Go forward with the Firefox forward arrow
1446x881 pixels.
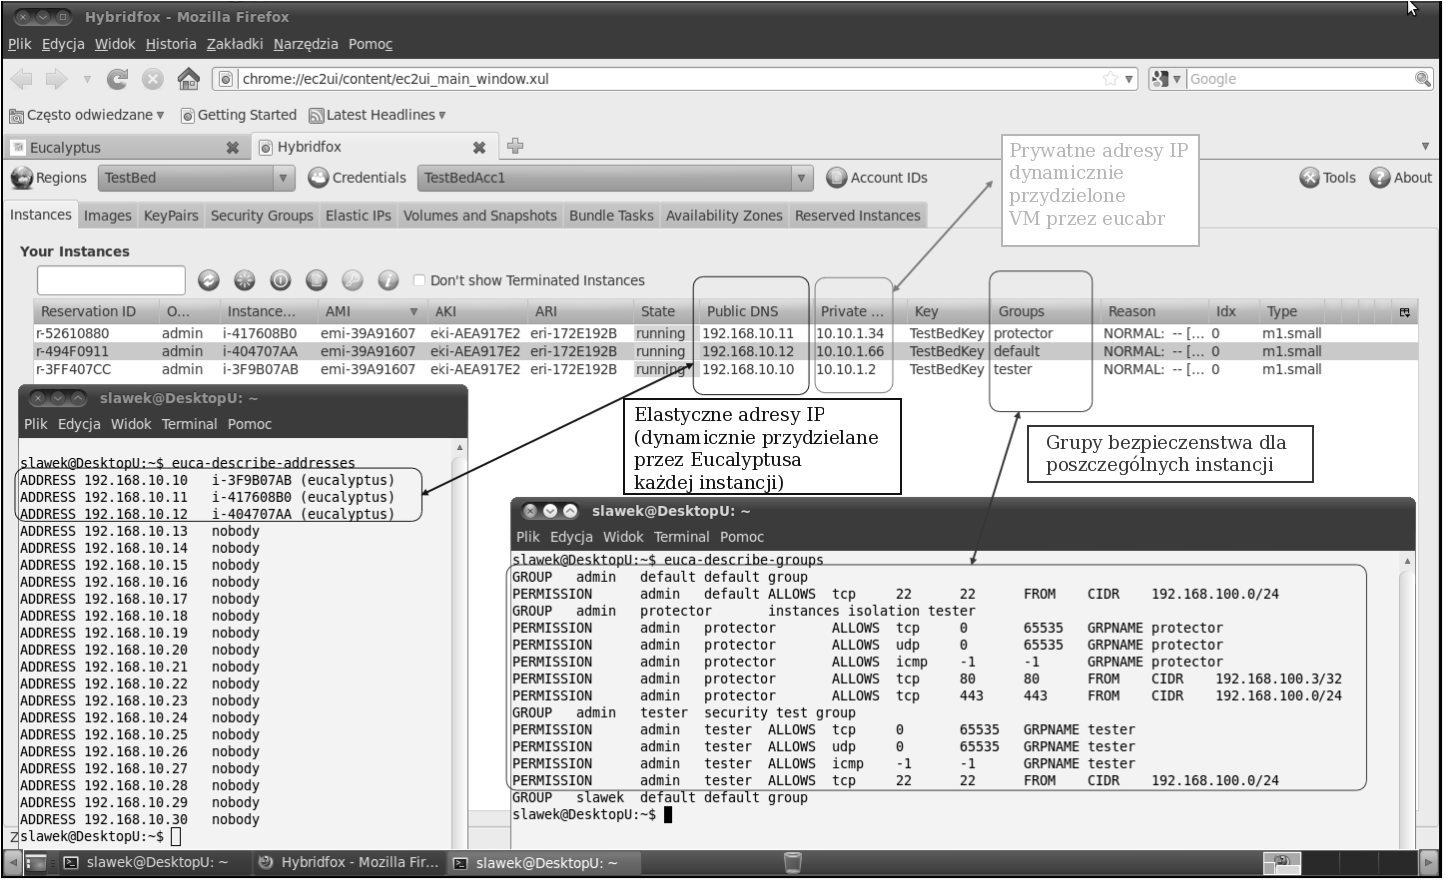[x=57, y=79]
